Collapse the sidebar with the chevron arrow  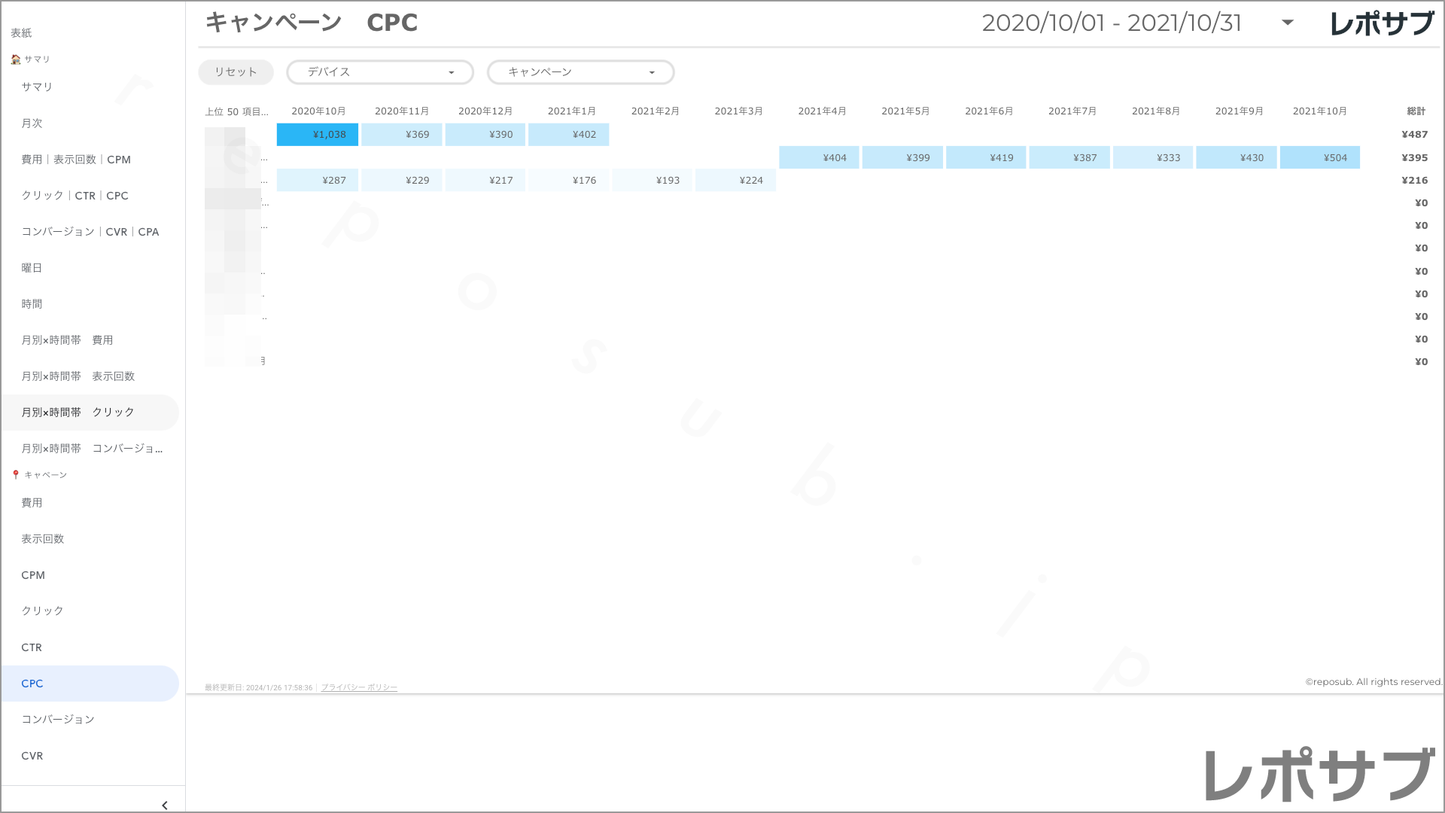click(x=164, y=805)
